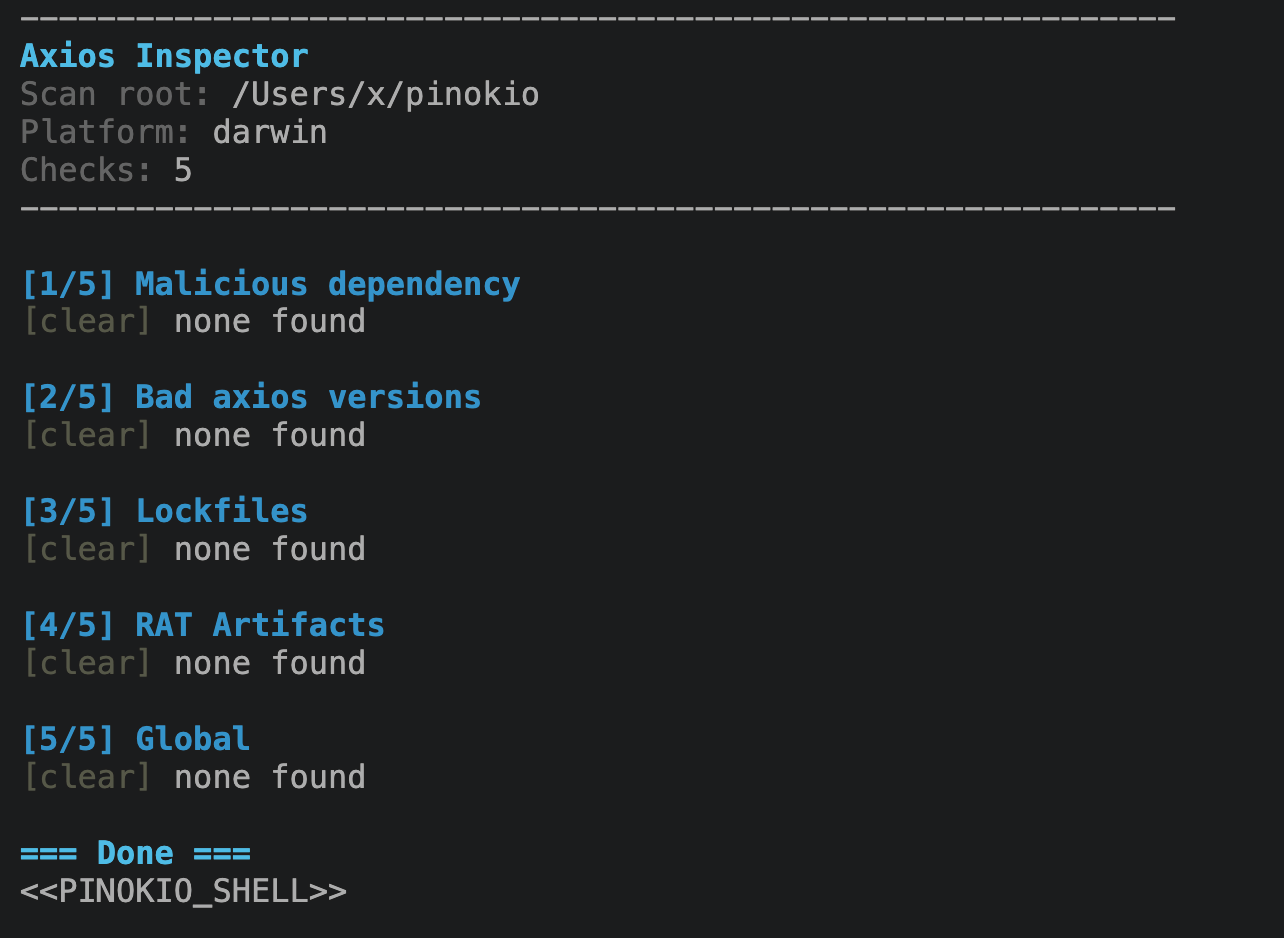Viewport: 1284px width, 938px height.
Task: Click none found under Malicious dependency
Action: (270, 322)
